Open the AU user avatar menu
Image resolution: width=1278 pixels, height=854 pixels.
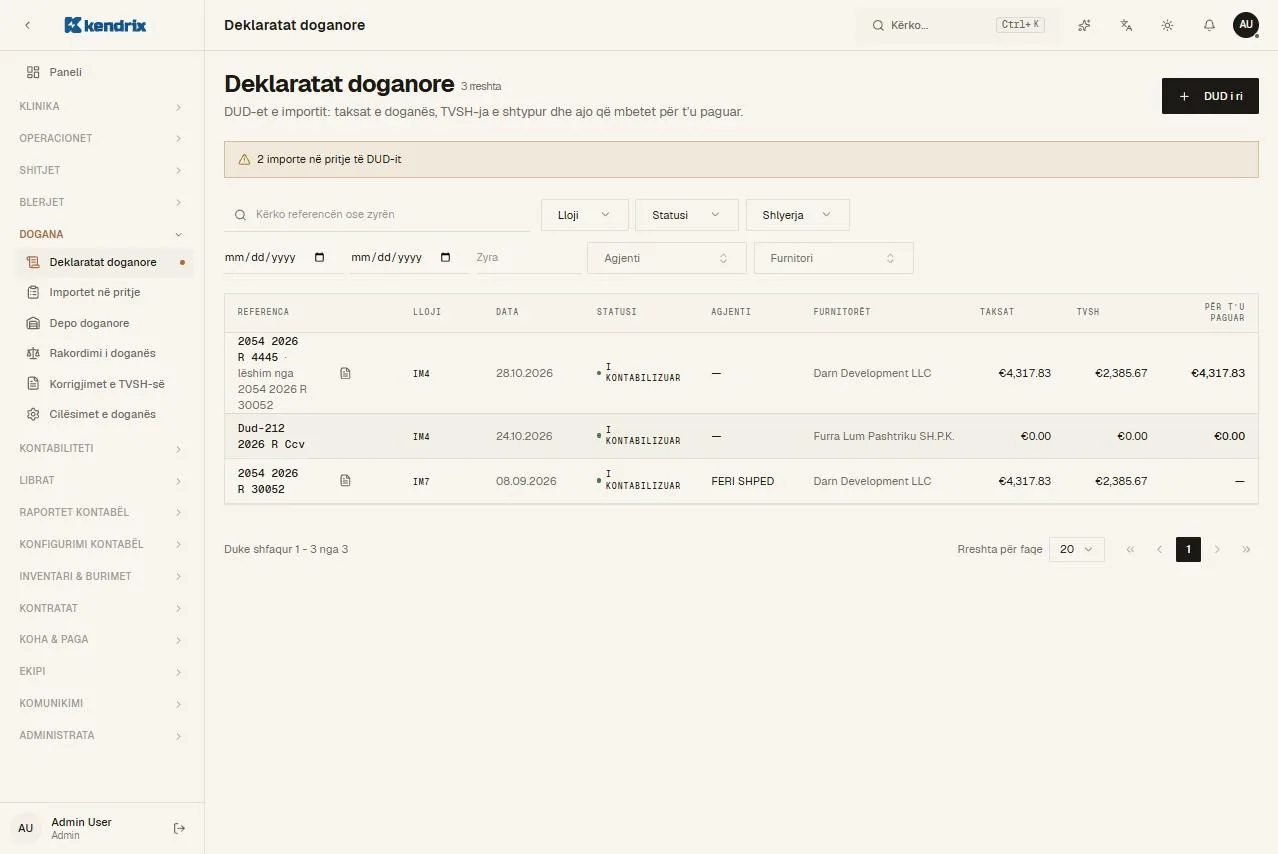[x=1246, y=25]
